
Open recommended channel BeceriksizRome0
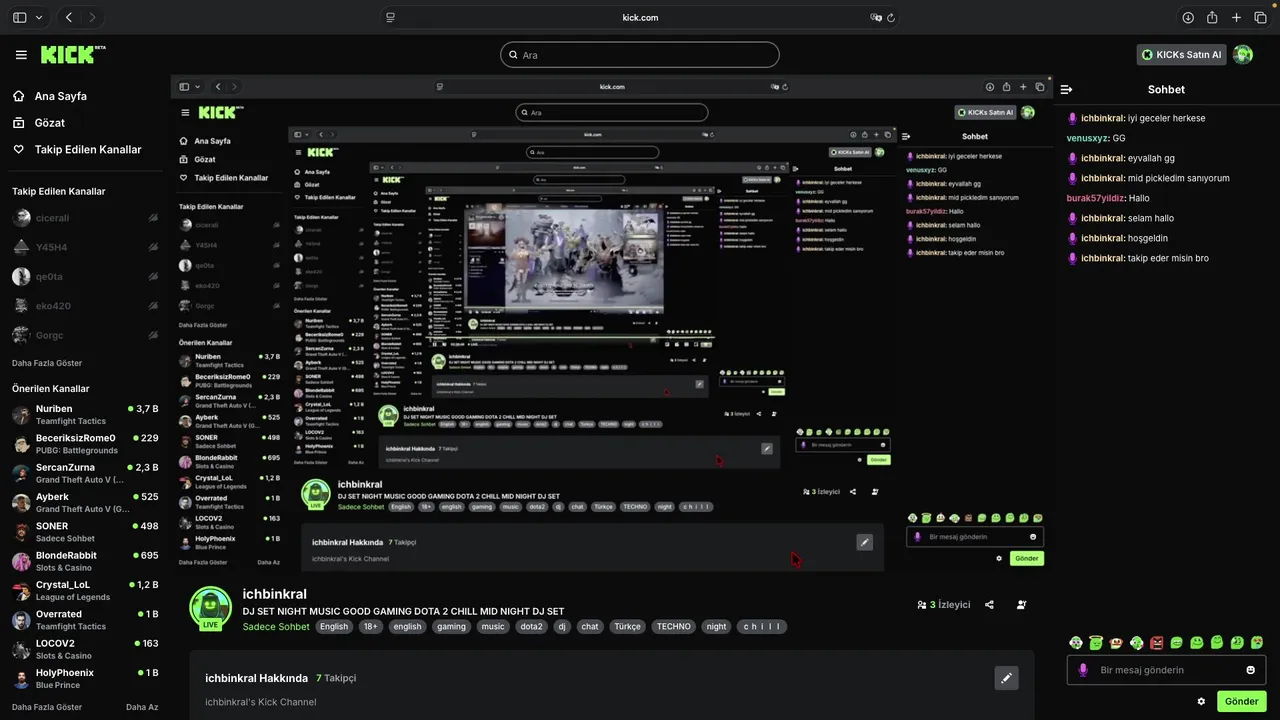click(x=84, y=444)
